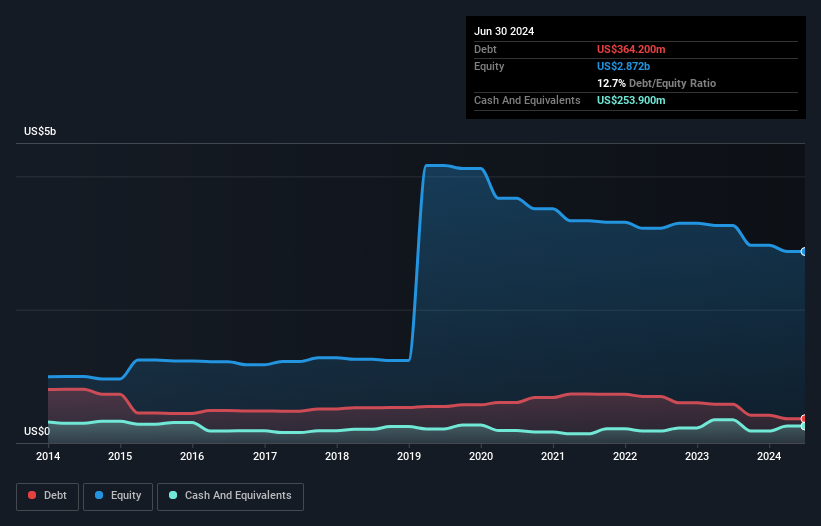Click the 2014 x-axis label
The image size is (821, 526).
tap(48, 456)
